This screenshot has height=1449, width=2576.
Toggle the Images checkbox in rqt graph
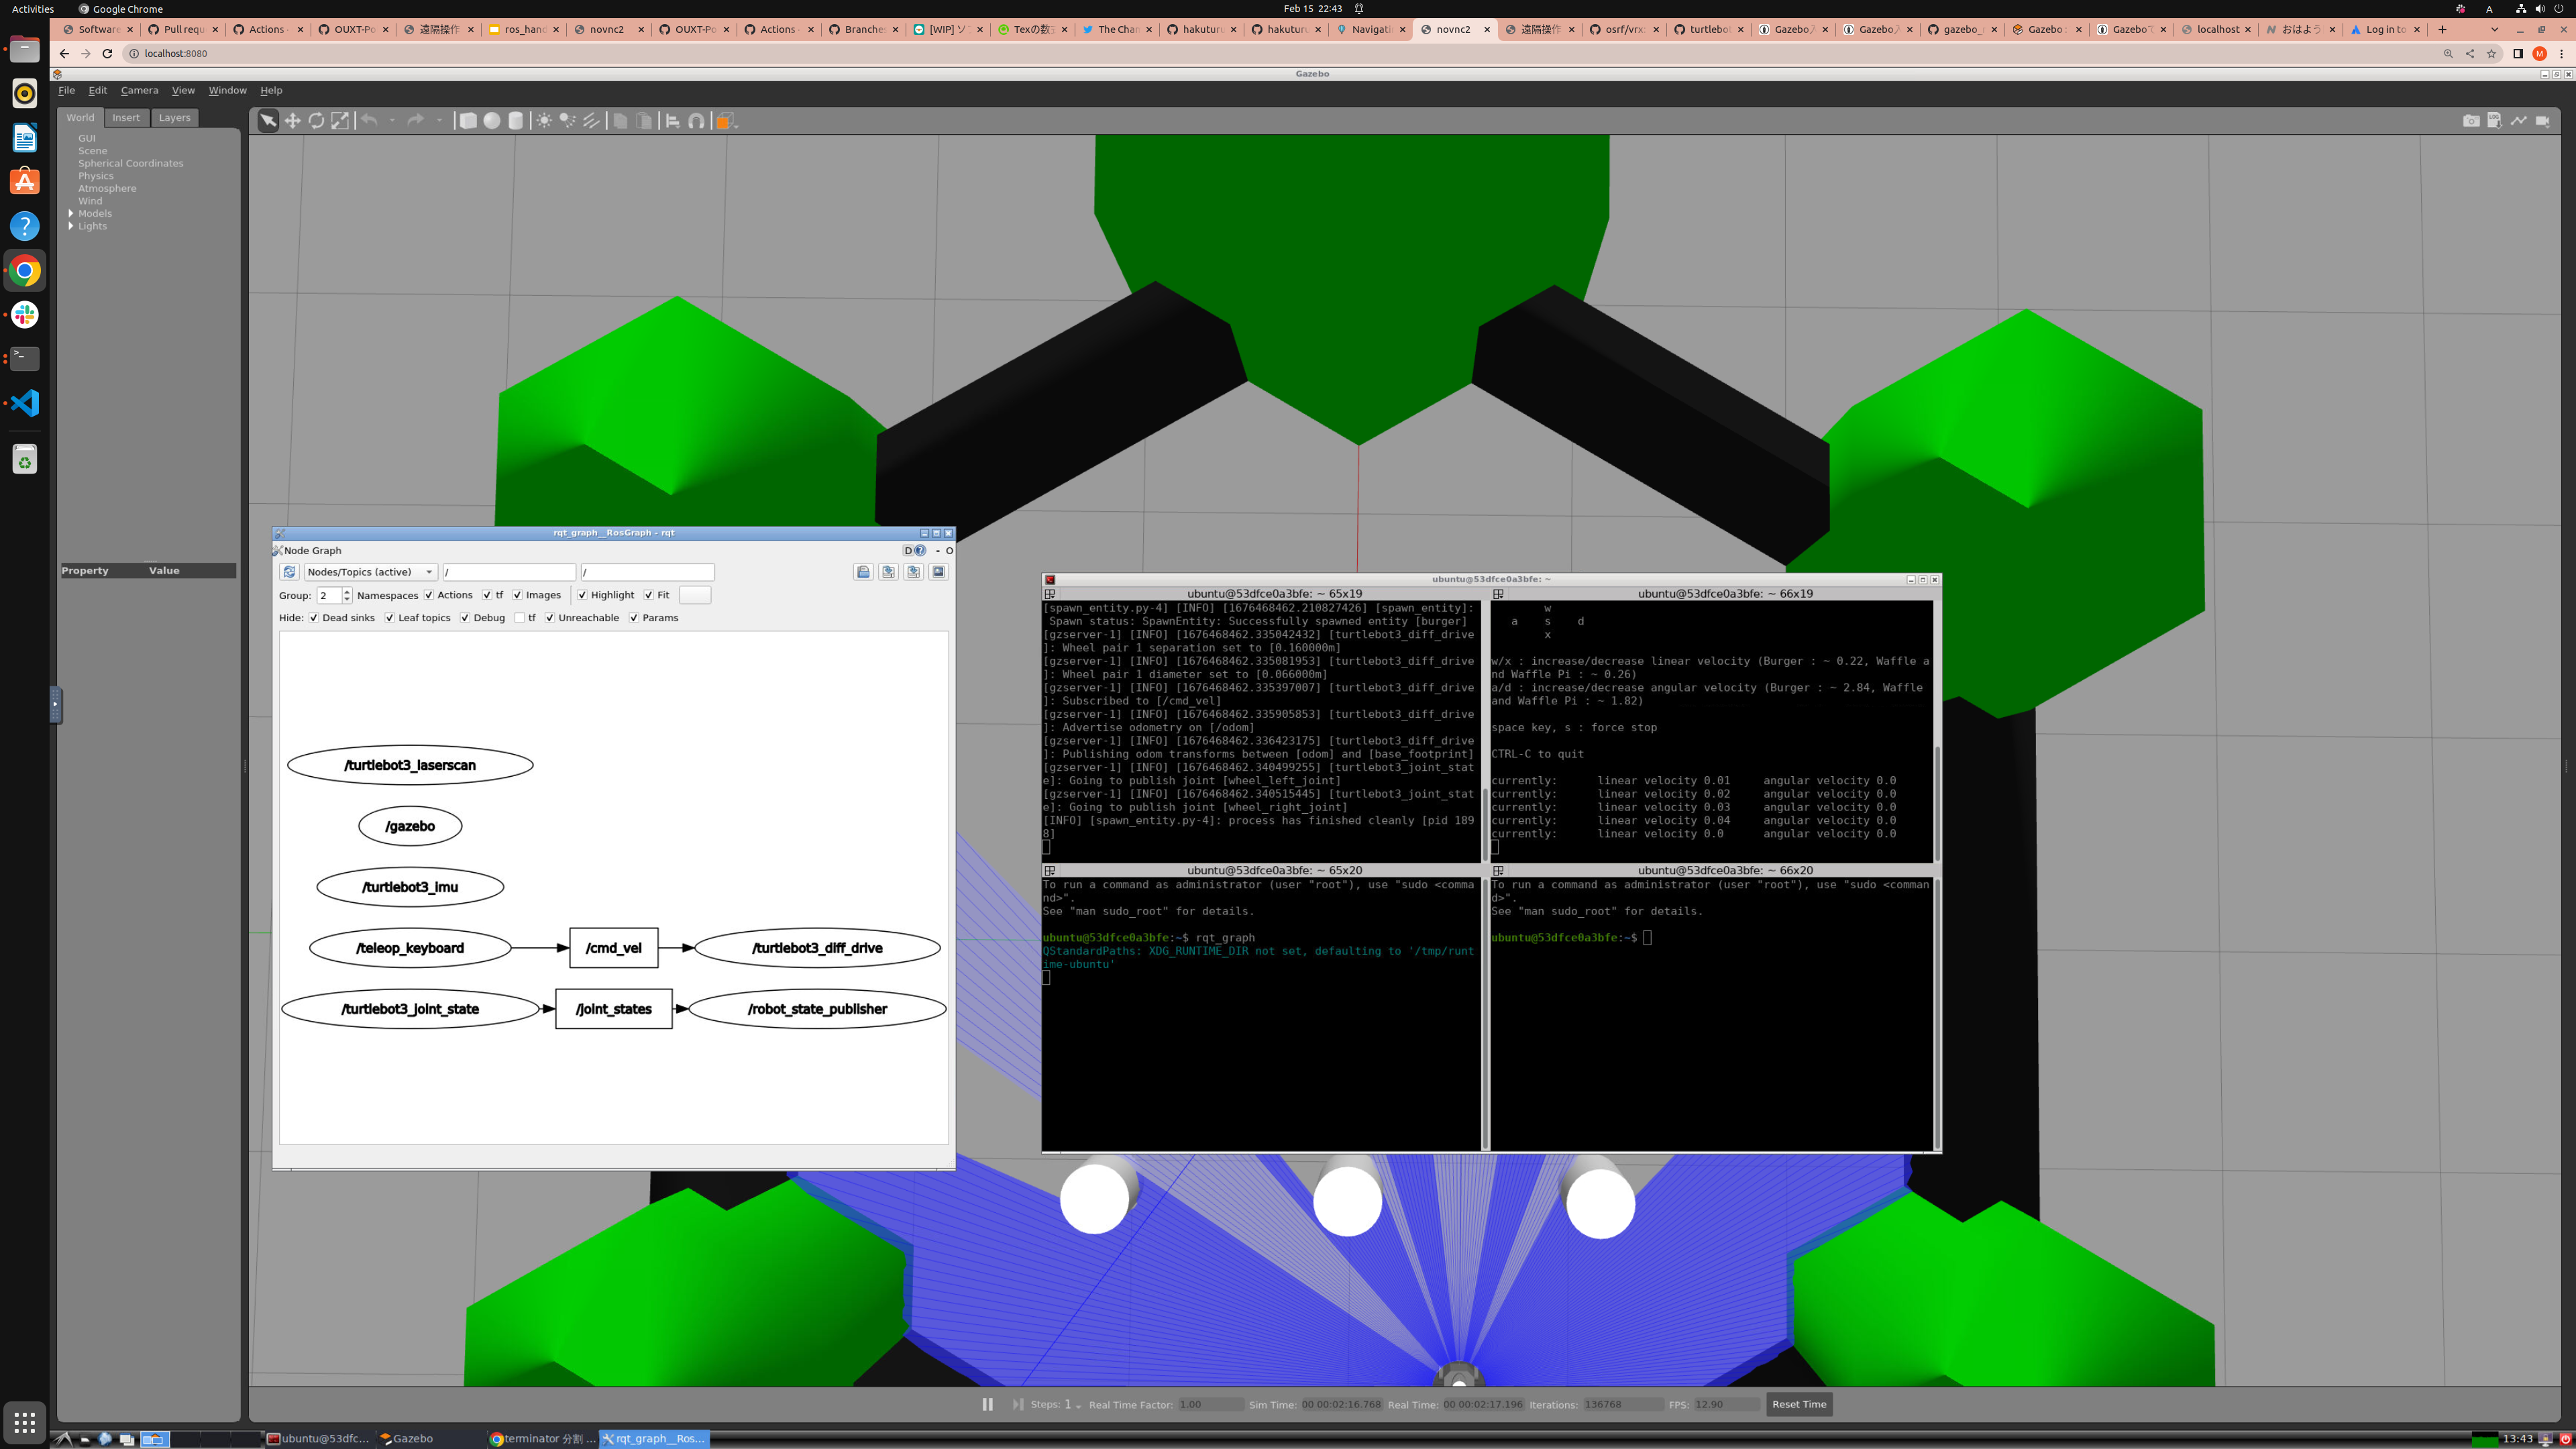coord(518,595)
